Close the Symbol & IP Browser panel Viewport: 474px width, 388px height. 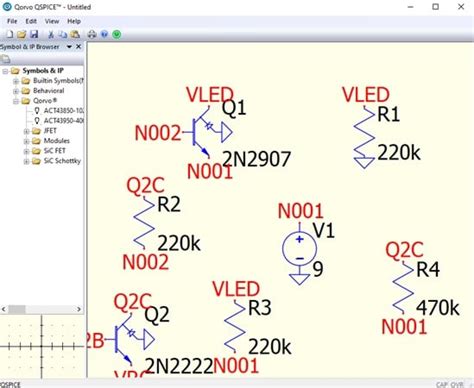pyautogui.click(x=79, y=47)
